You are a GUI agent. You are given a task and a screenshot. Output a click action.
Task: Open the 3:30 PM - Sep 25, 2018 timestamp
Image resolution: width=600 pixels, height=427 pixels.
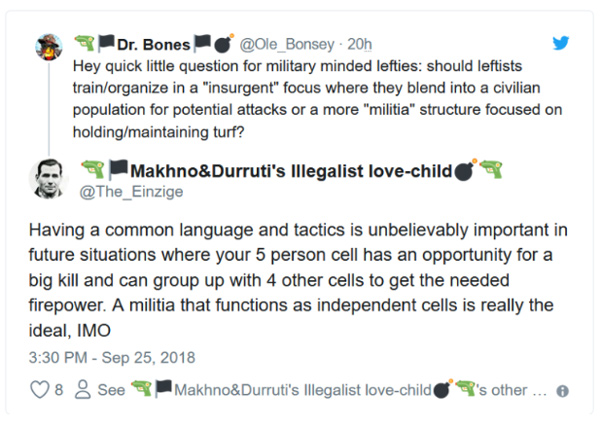point(112,357)
